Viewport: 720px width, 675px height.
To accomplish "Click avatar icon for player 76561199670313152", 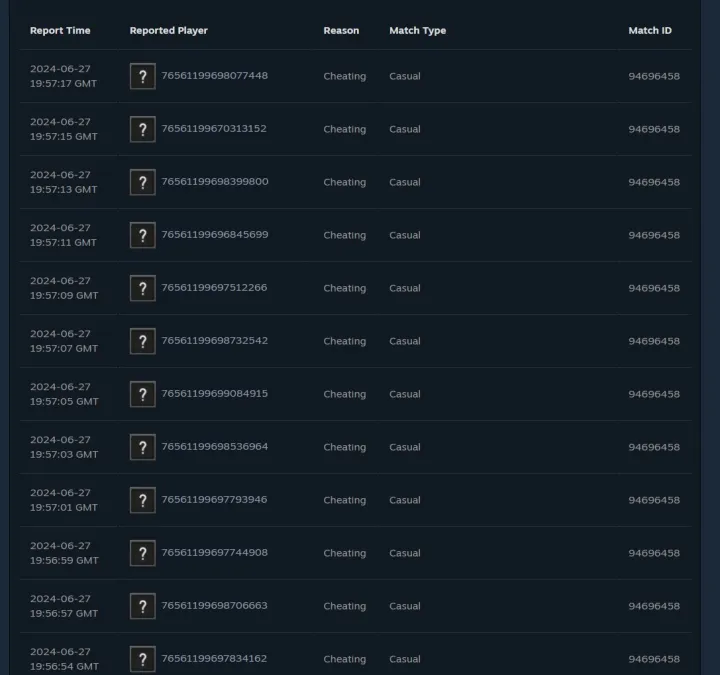I will (x=143, y=129).
